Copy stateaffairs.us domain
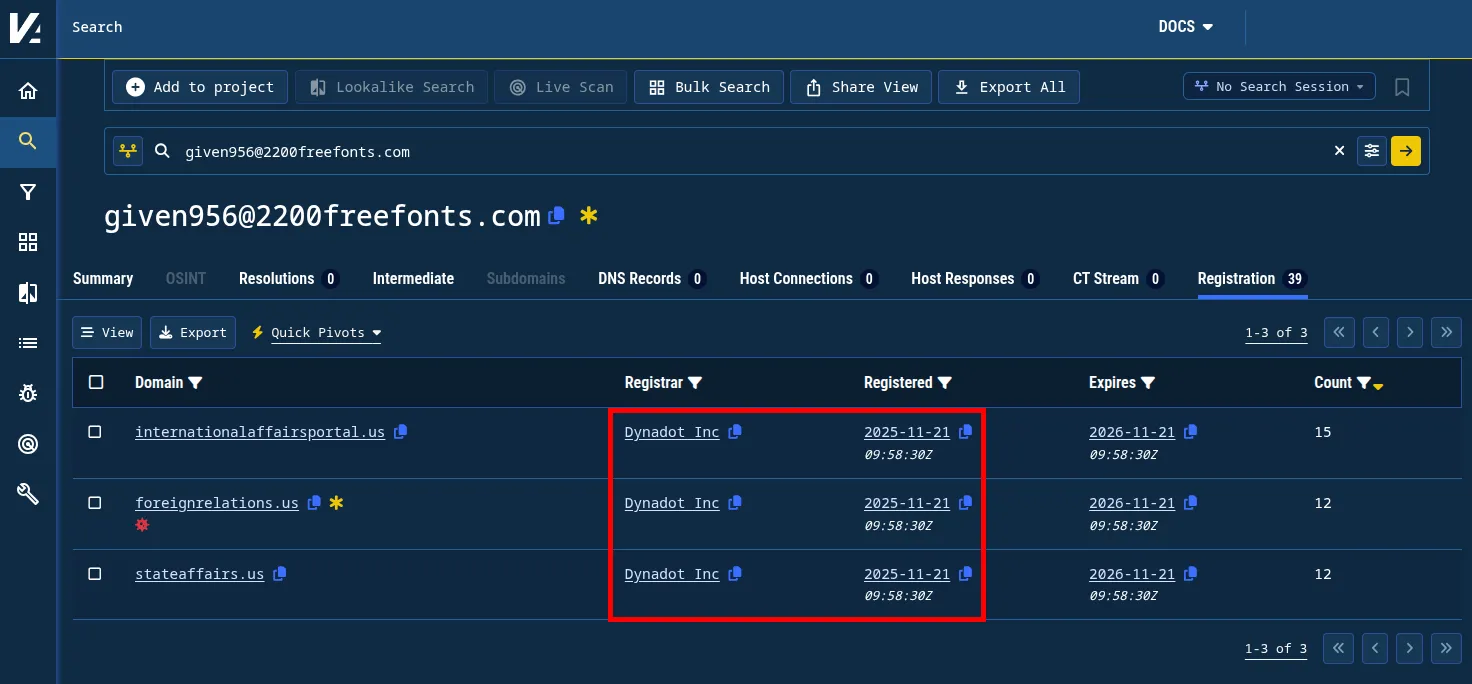The image size is (1472, 684). pyautogui.click(x=280, y=574)
